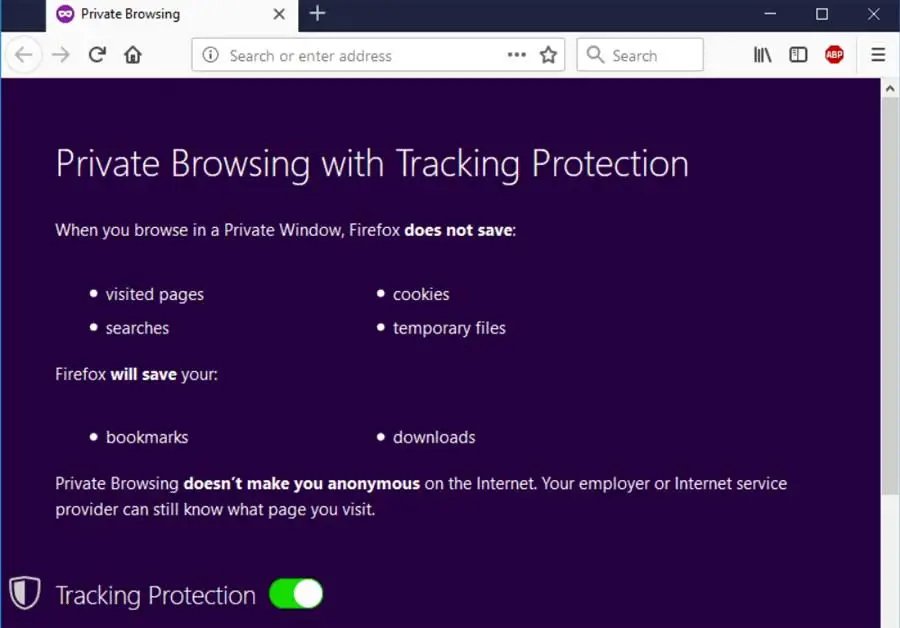900x628 pixels.
Task: Disable the Tracking Protection switch
Action: (x=296, y=594)
